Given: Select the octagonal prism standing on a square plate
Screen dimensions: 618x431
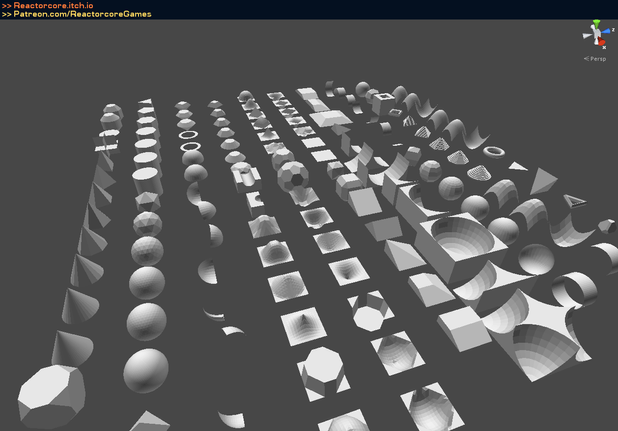Looking at the screenshot, I should pos(324,373).
